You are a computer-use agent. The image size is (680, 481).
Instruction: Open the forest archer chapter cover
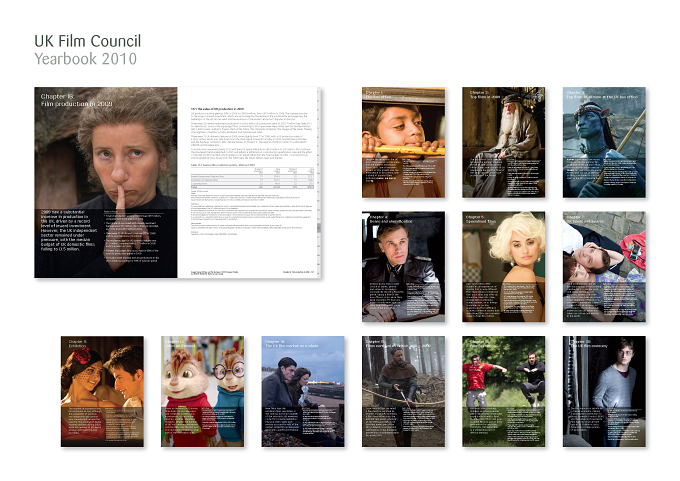pos(403,391)
